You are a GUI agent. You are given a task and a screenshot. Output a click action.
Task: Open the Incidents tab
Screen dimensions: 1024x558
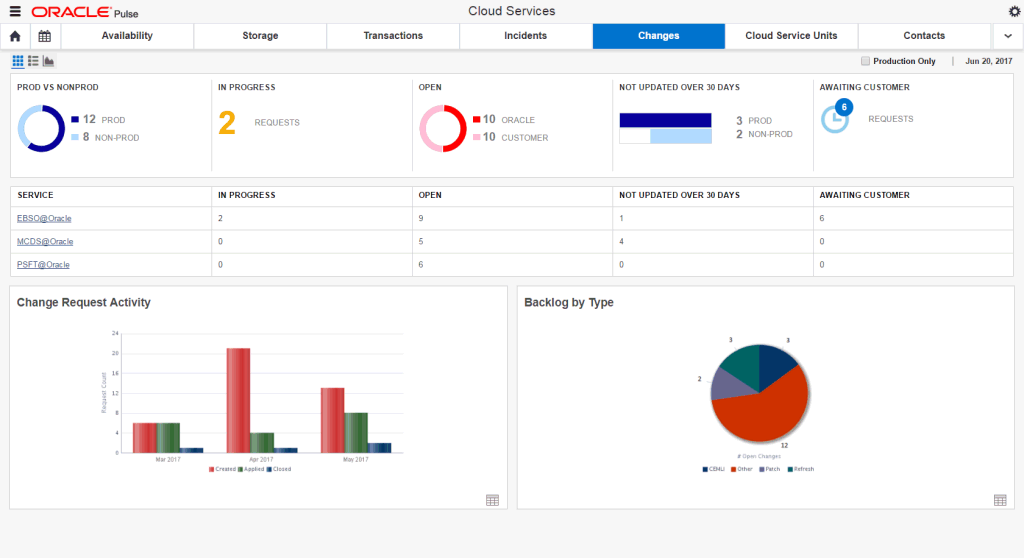[x=526, y=36]
